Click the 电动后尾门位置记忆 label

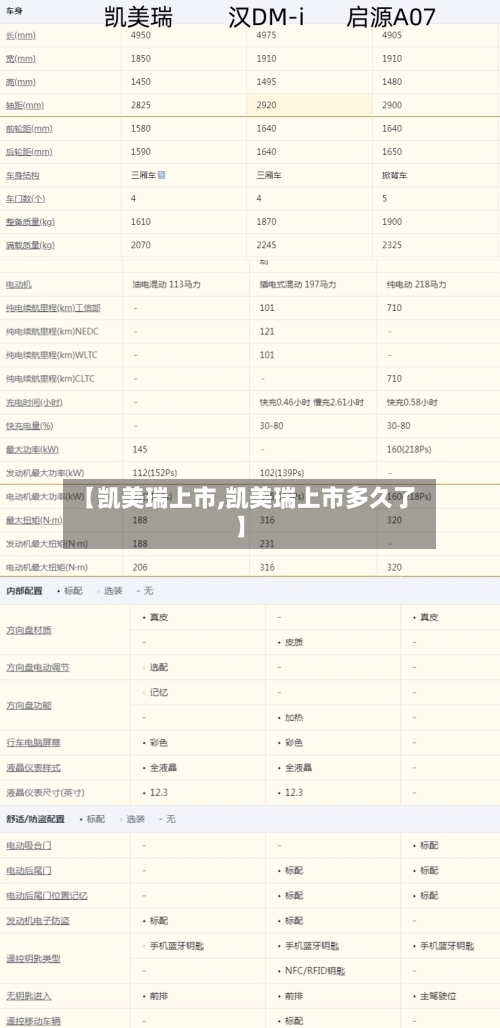[47, 896]
